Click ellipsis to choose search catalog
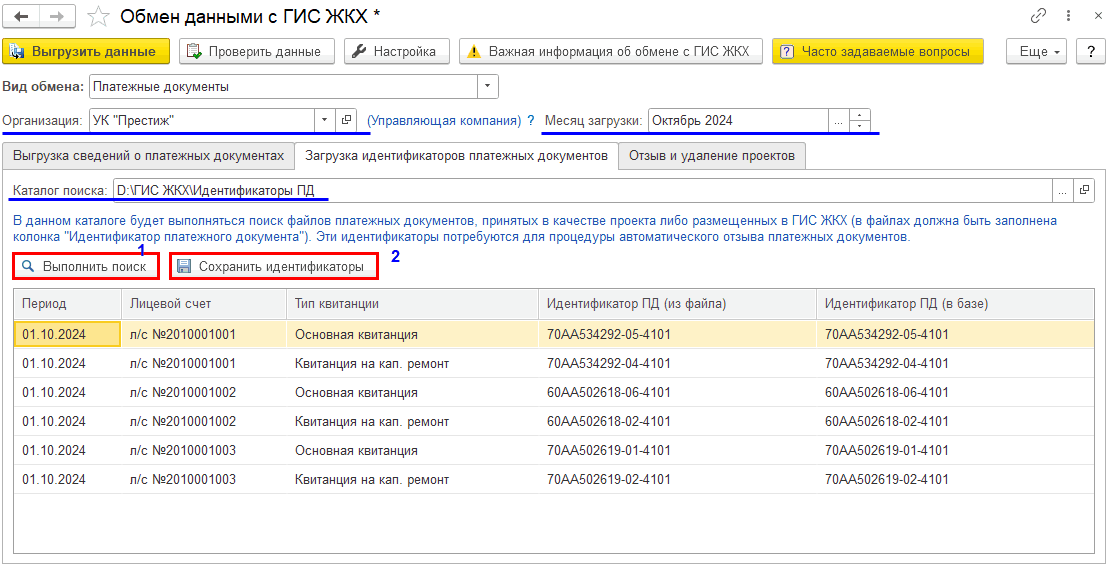The image size is (1117, 564). pos(1063,190)
